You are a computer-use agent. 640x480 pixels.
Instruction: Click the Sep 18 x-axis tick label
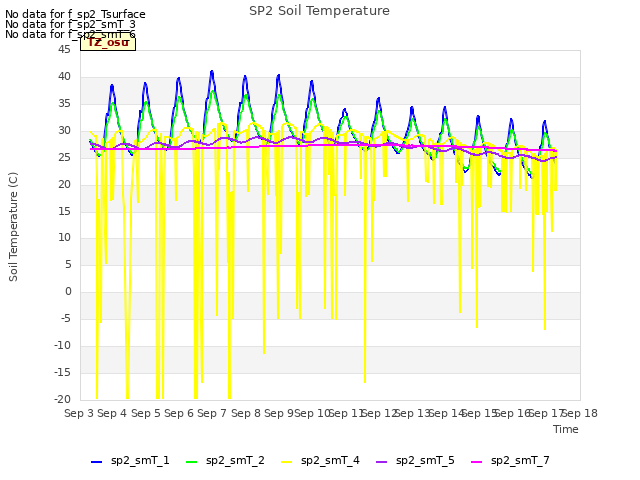[x=580, y=413]
